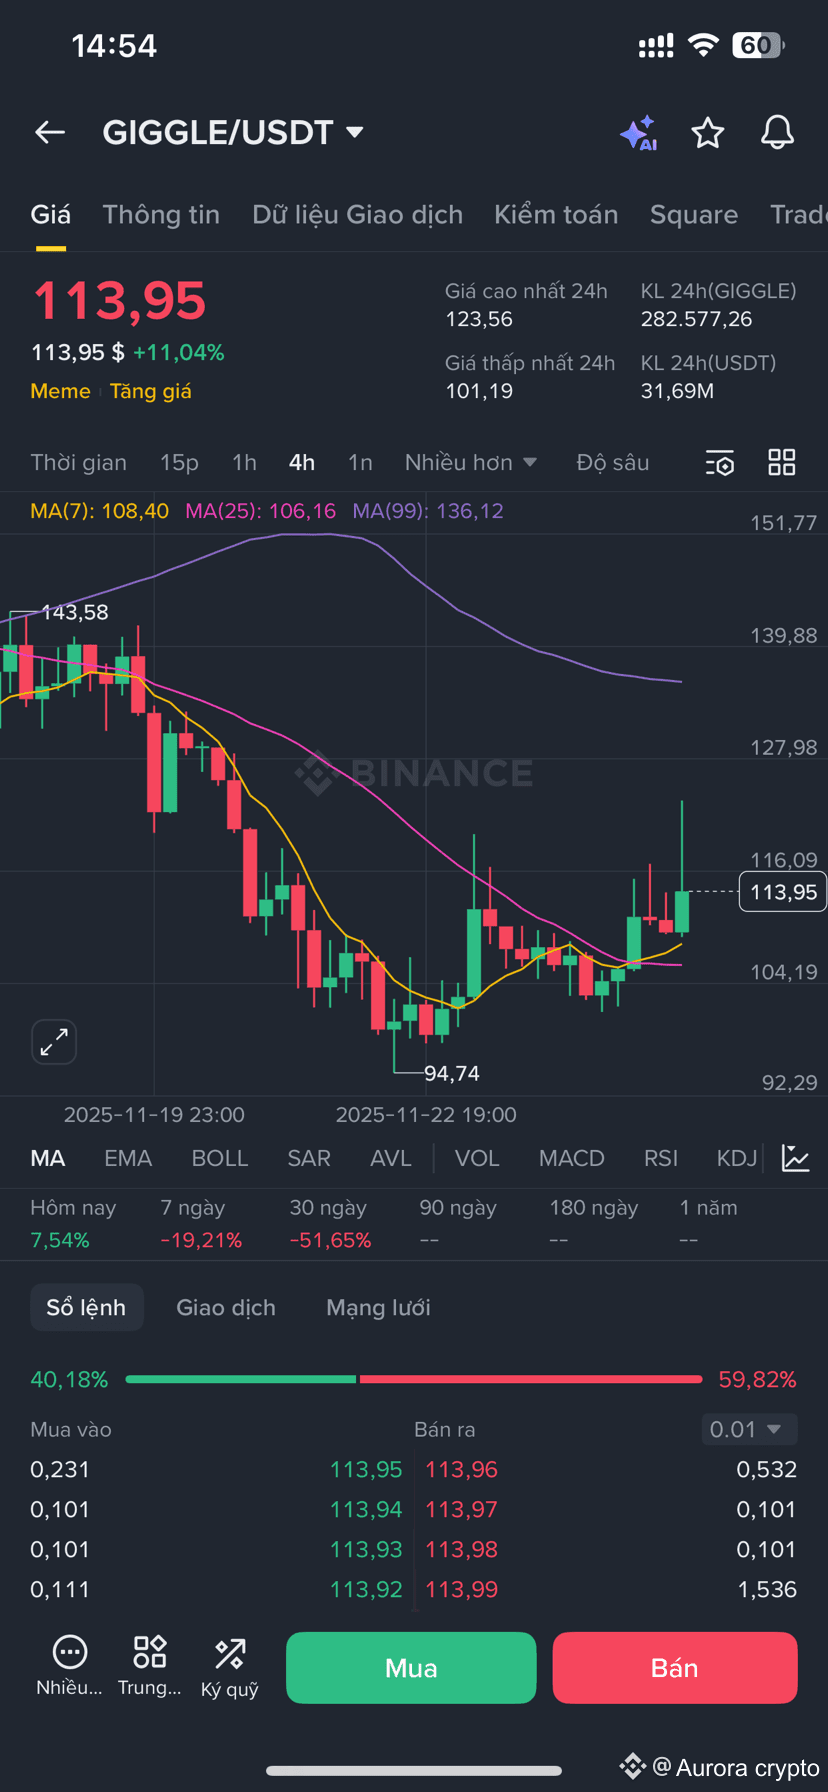This screenshot has height=1792, width=828.
Task: Select bid price 113,92 in order book
Action: [366, 1590]
